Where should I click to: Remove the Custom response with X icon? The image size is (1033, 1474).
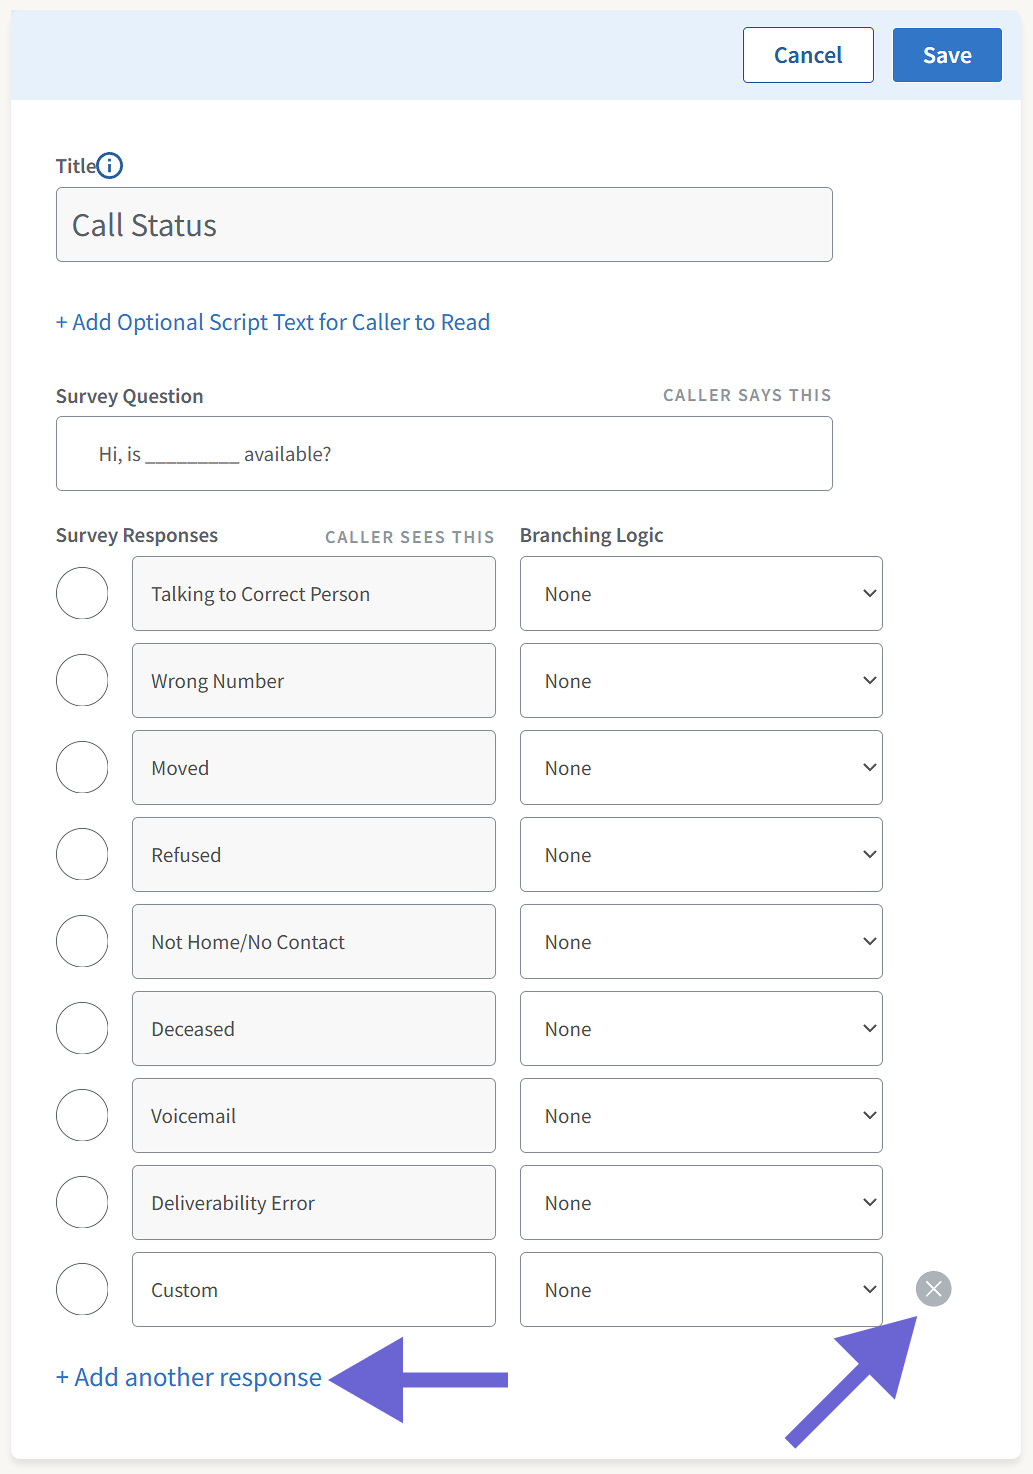pos(933,1289)
